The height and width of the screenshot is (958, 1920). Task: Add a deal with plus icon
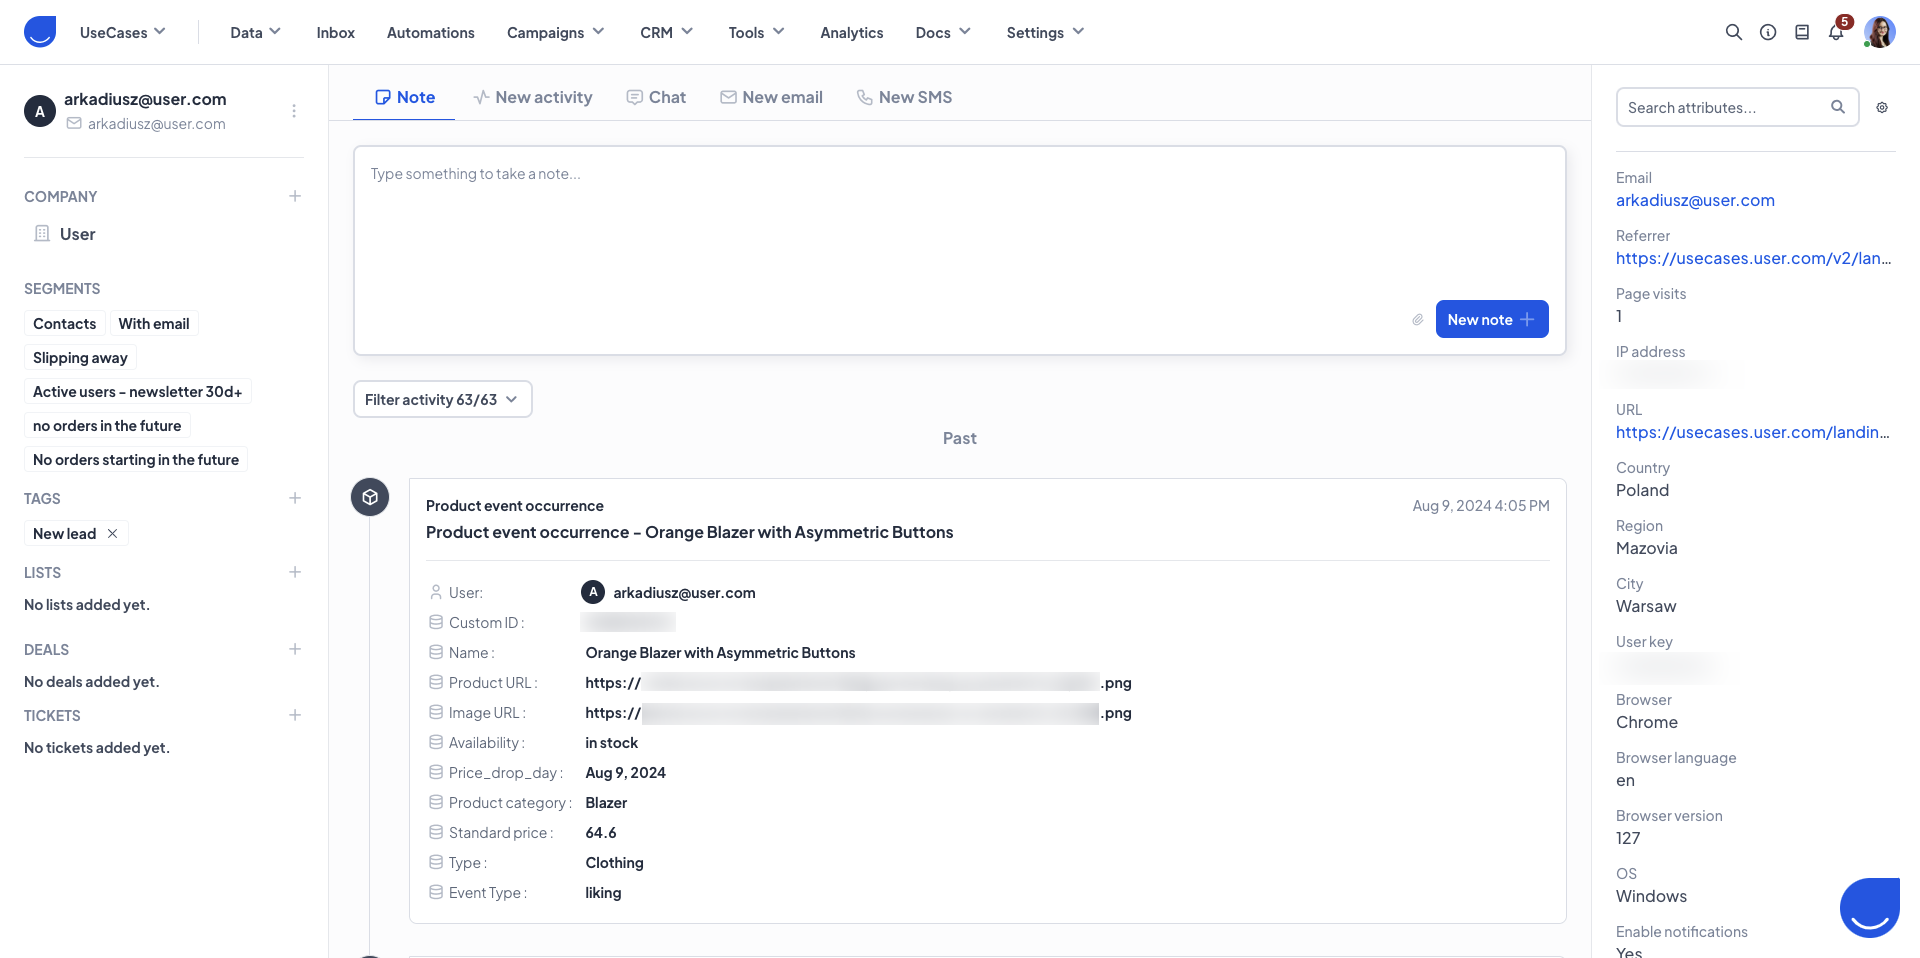(295, 649)
